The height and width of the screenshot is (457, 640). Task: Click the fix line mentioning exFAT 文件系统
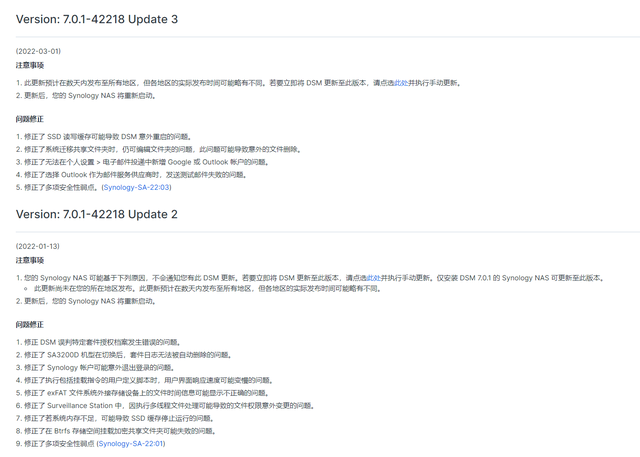click(143, 393)
